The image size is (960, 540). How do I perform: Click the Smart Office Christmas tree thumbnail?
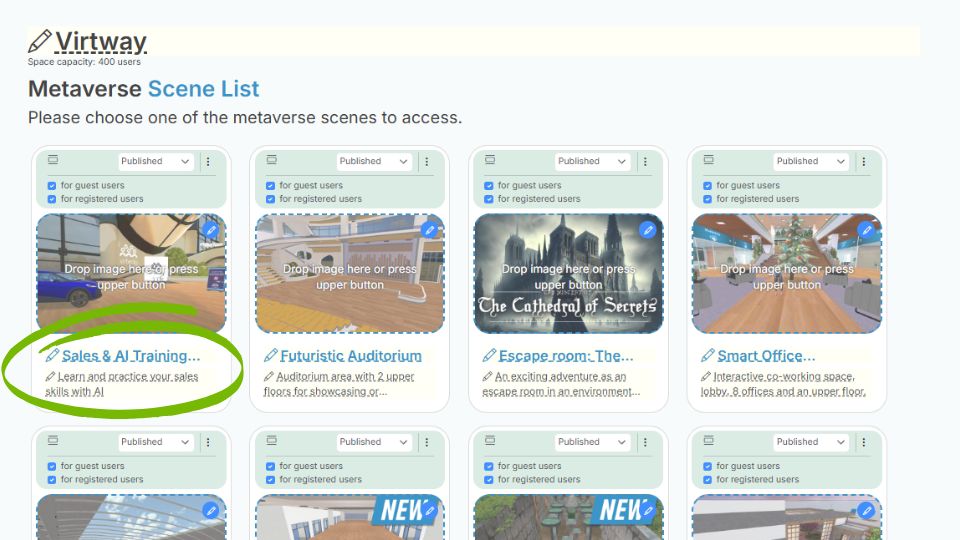point(787,273)
